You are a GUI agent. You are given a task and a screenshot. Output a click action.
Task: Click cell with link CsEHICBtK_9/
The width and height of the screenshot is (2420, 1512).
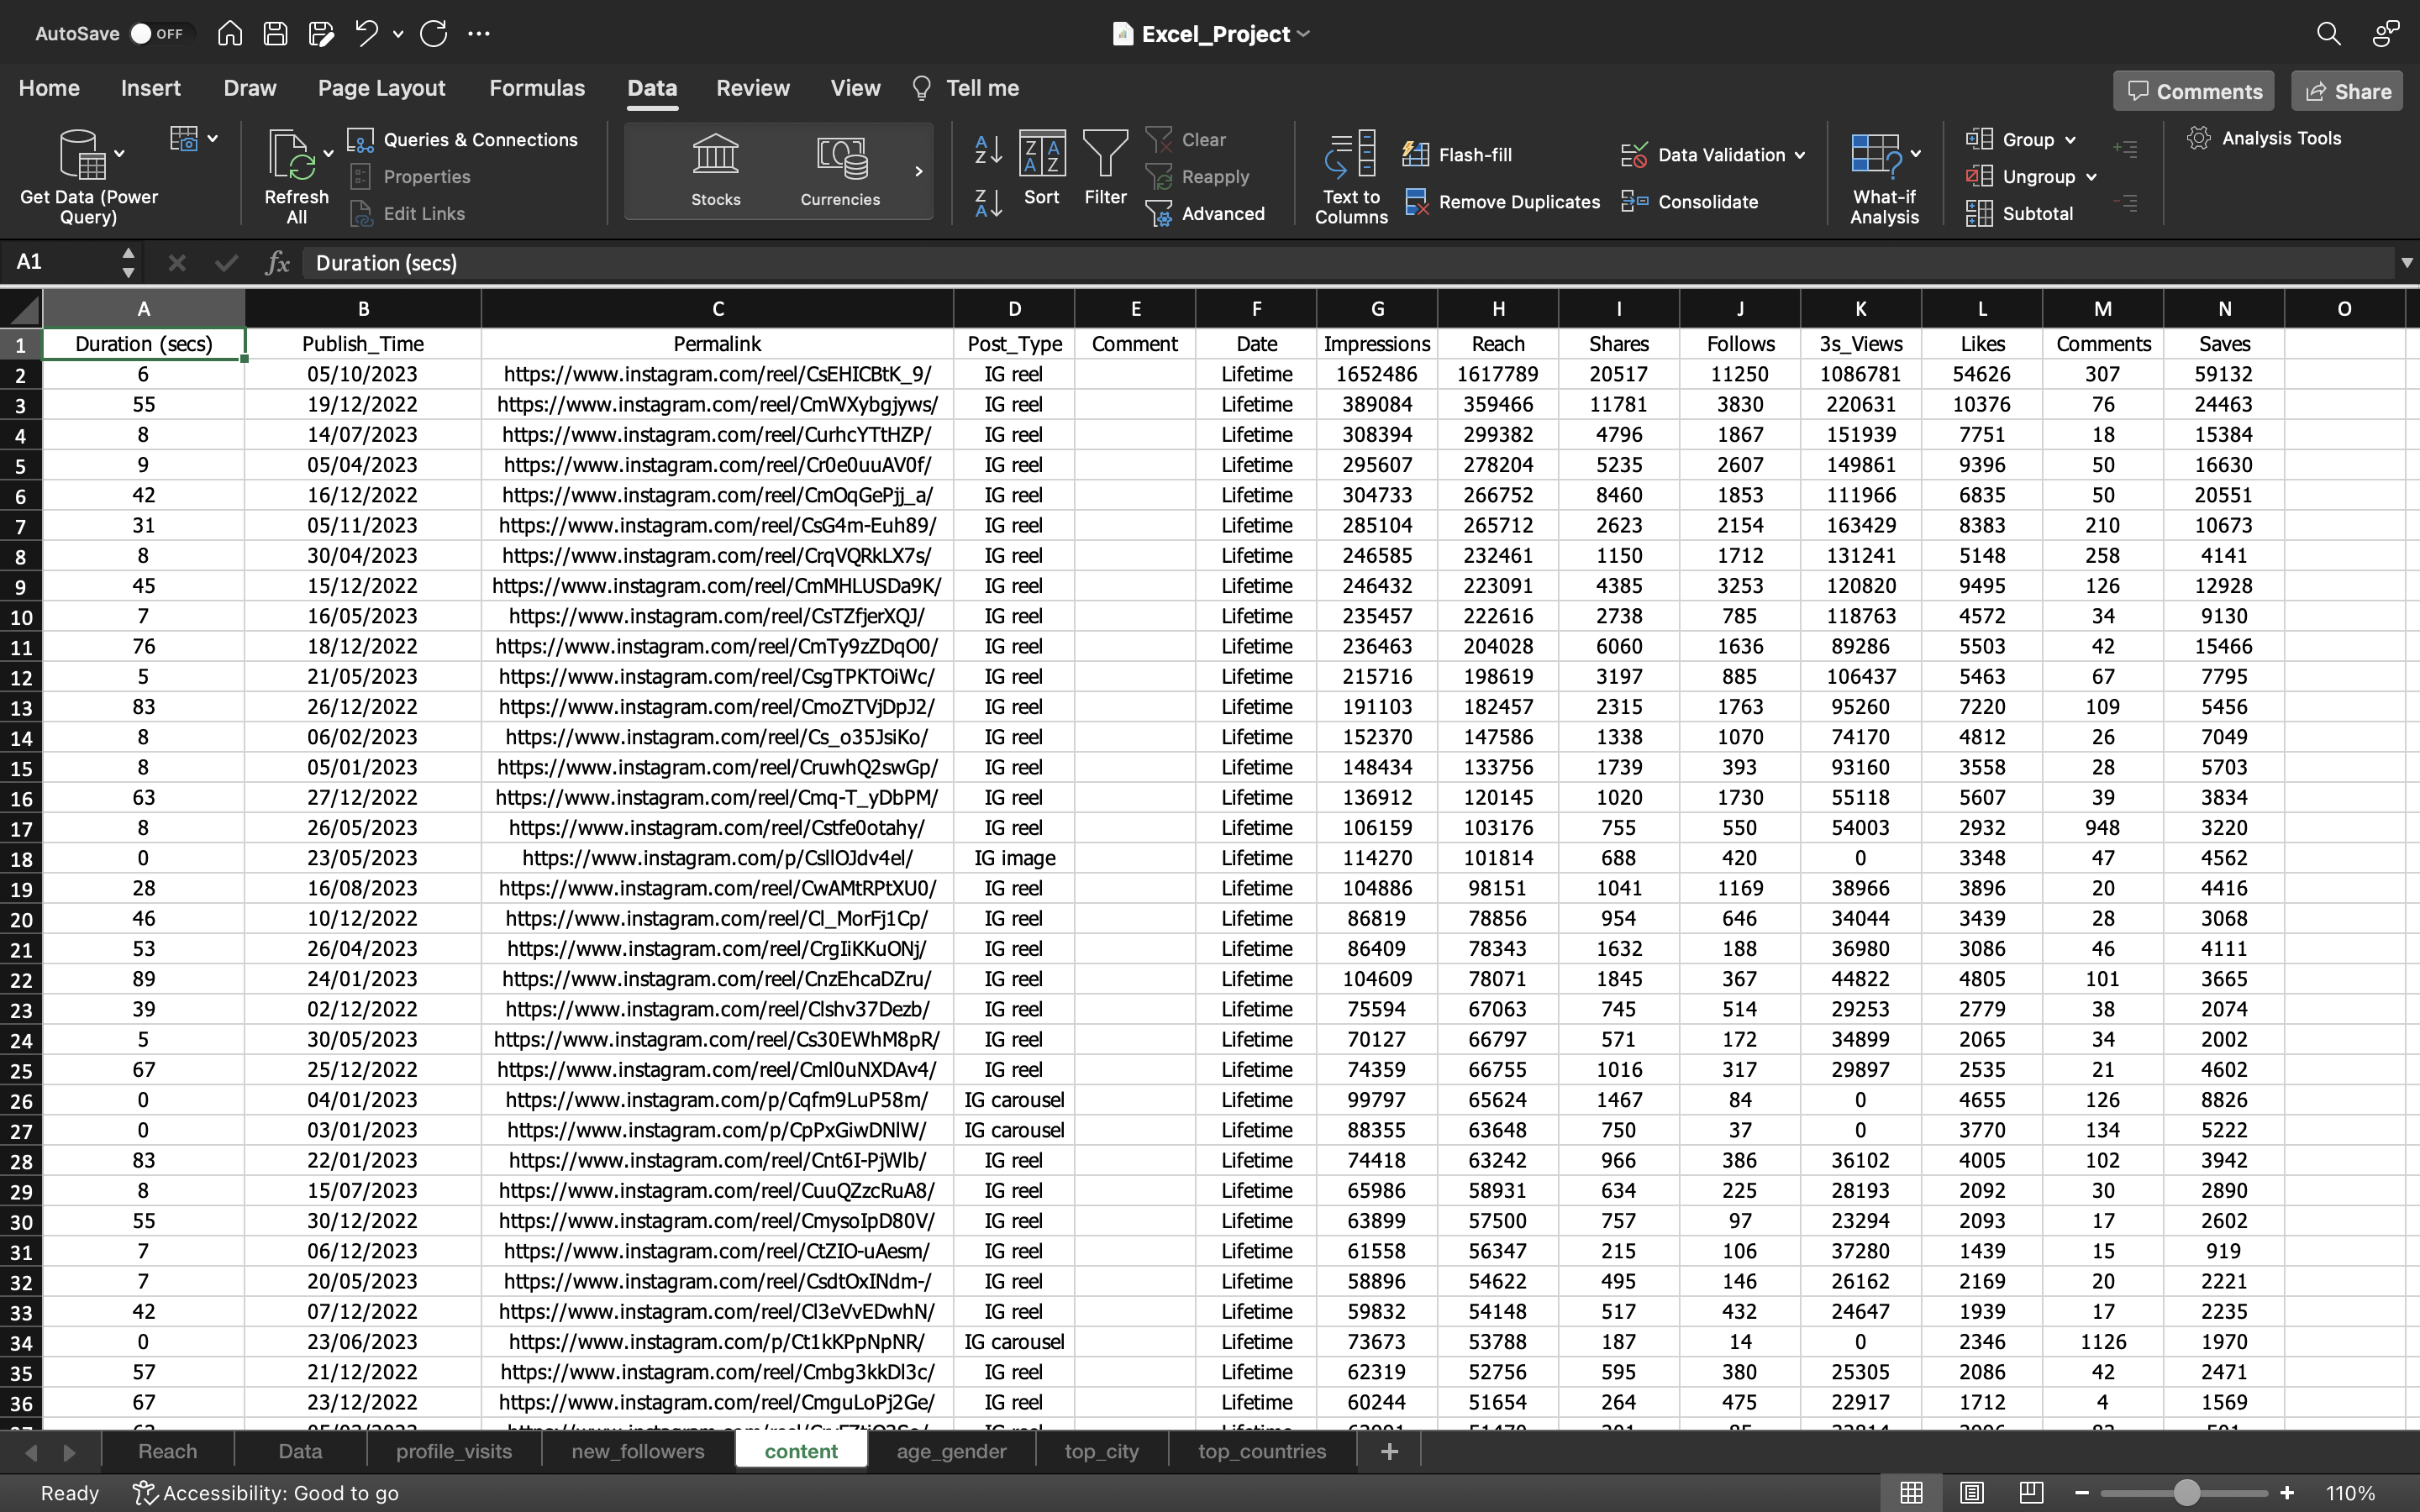coord(717,374)
